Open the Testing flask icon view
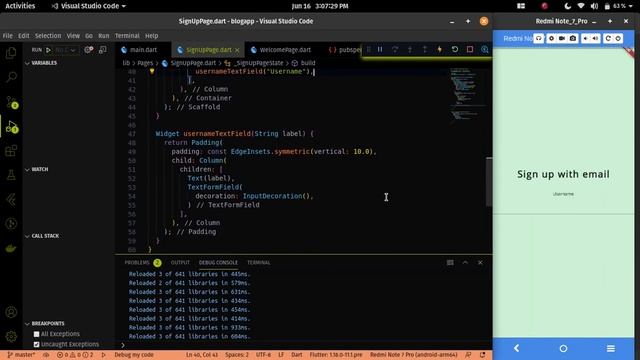The width and height of the screenshot is (640, 360). tap(11, 175)
